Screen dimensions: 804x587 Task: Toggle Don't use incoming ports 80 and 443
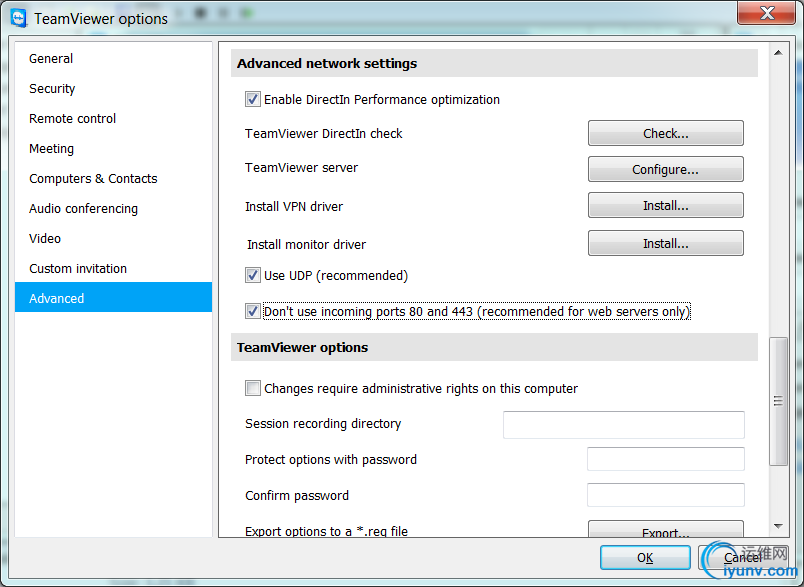252,311
